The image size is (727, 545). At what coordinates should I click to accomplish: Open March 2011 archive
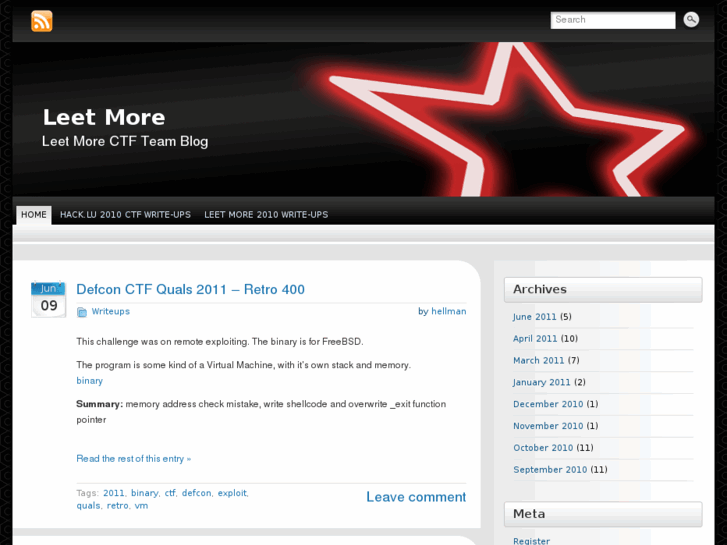coord(538,360)
